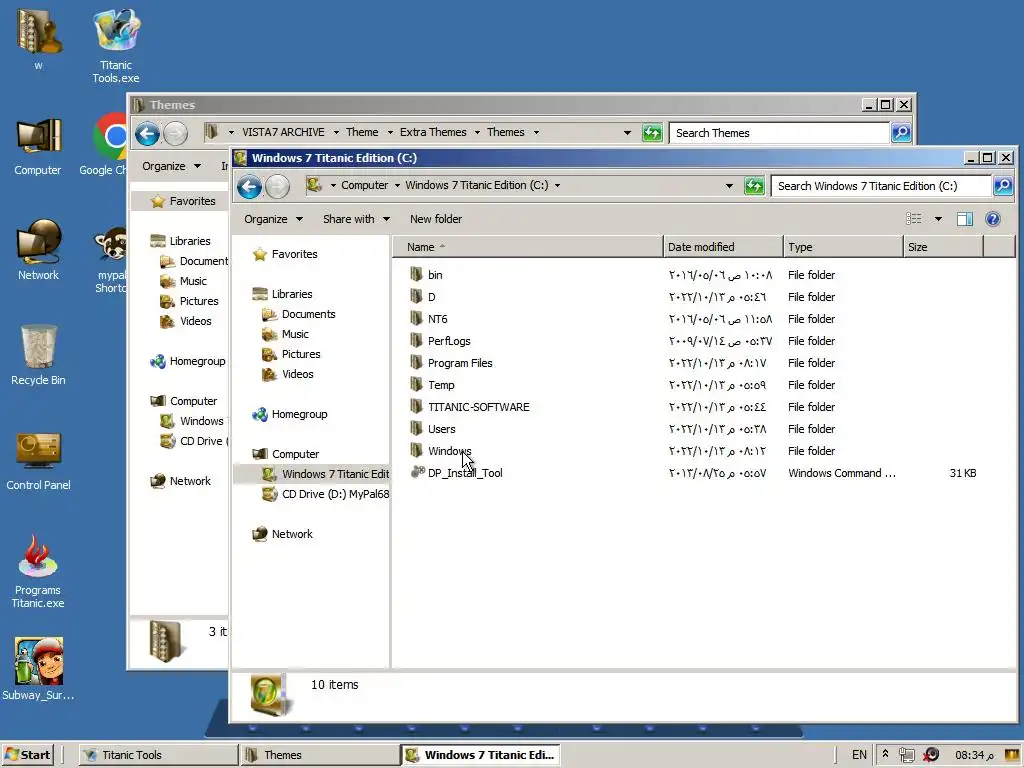Open the Share with dropdown
This screenshot has height=768, width=1024.
click(x=356, y=219)
